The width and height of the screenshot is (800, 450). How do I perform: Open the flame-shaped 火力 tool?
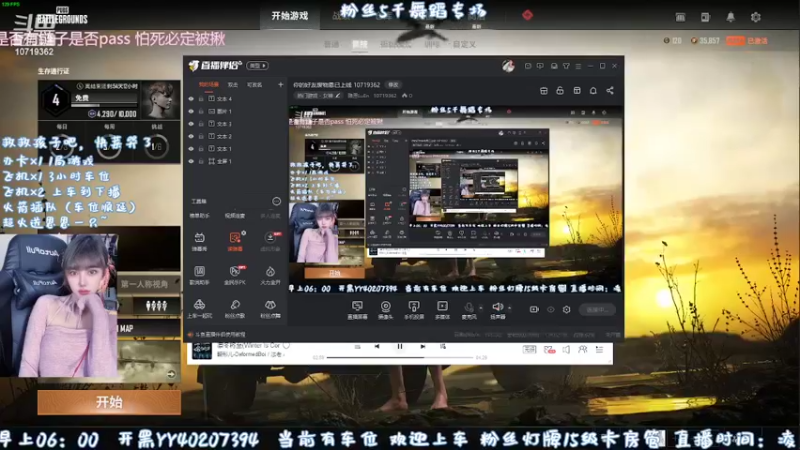point(270,275)
